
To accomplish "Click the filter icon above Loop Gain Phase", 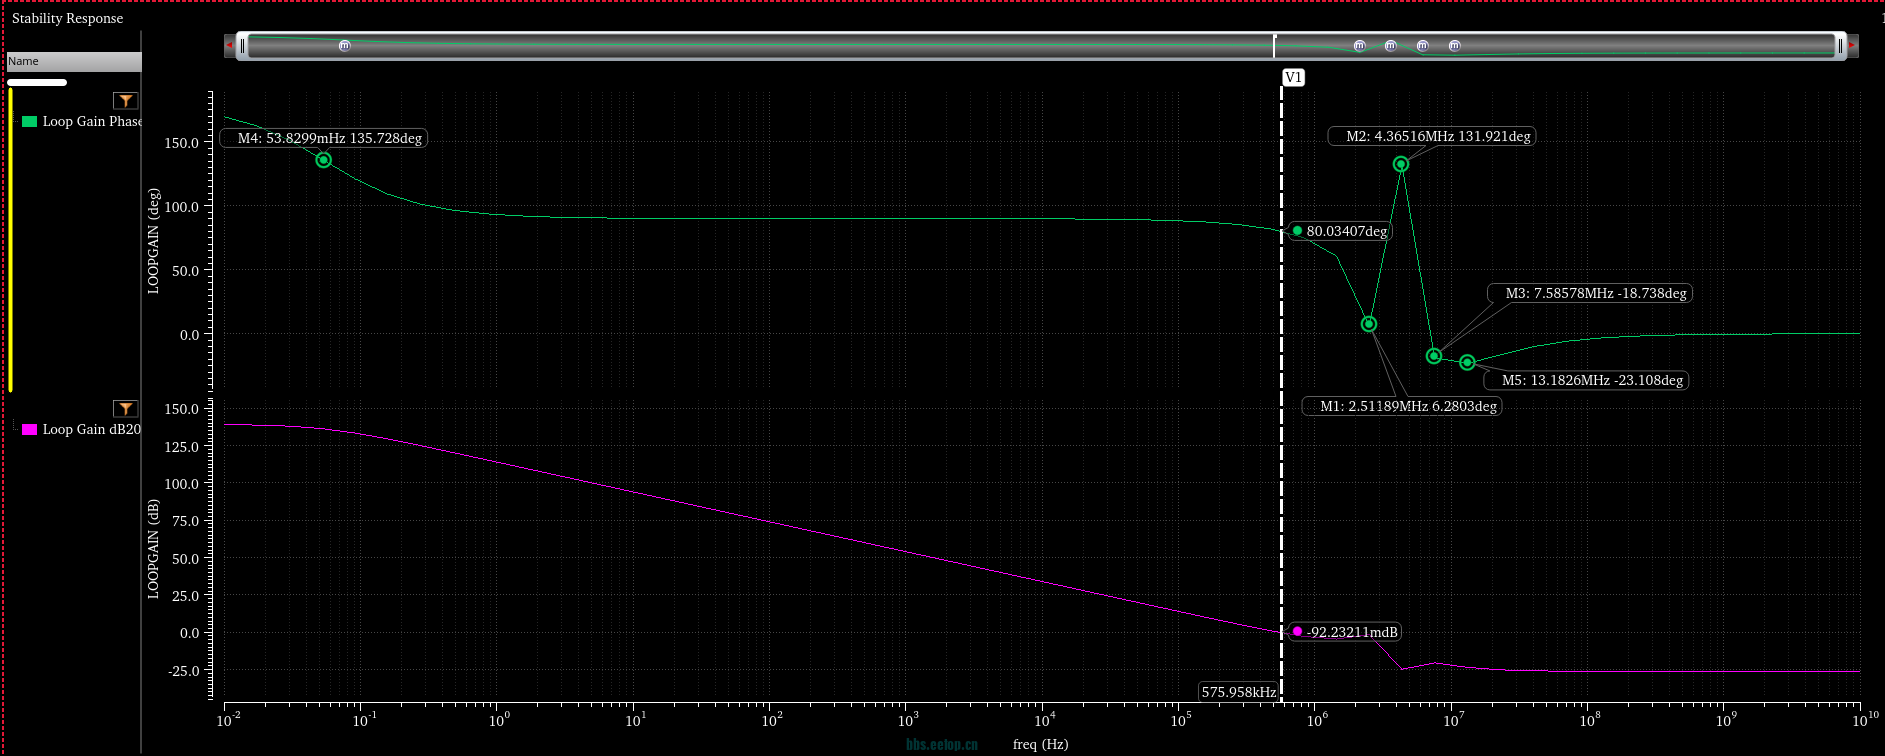I will click(125, 101).
